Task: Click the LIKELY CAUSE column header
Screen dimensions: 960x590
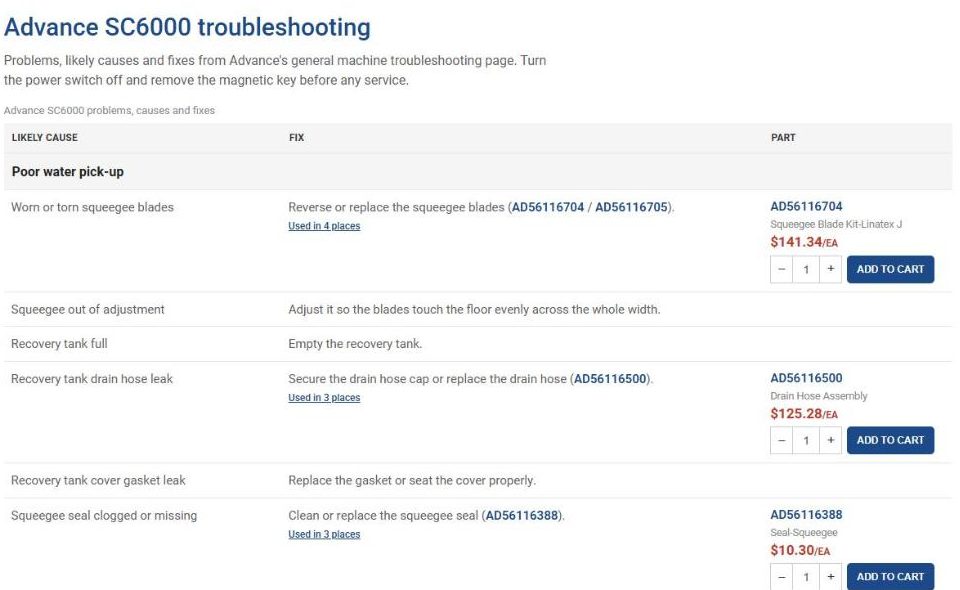Action: (45, 138)
